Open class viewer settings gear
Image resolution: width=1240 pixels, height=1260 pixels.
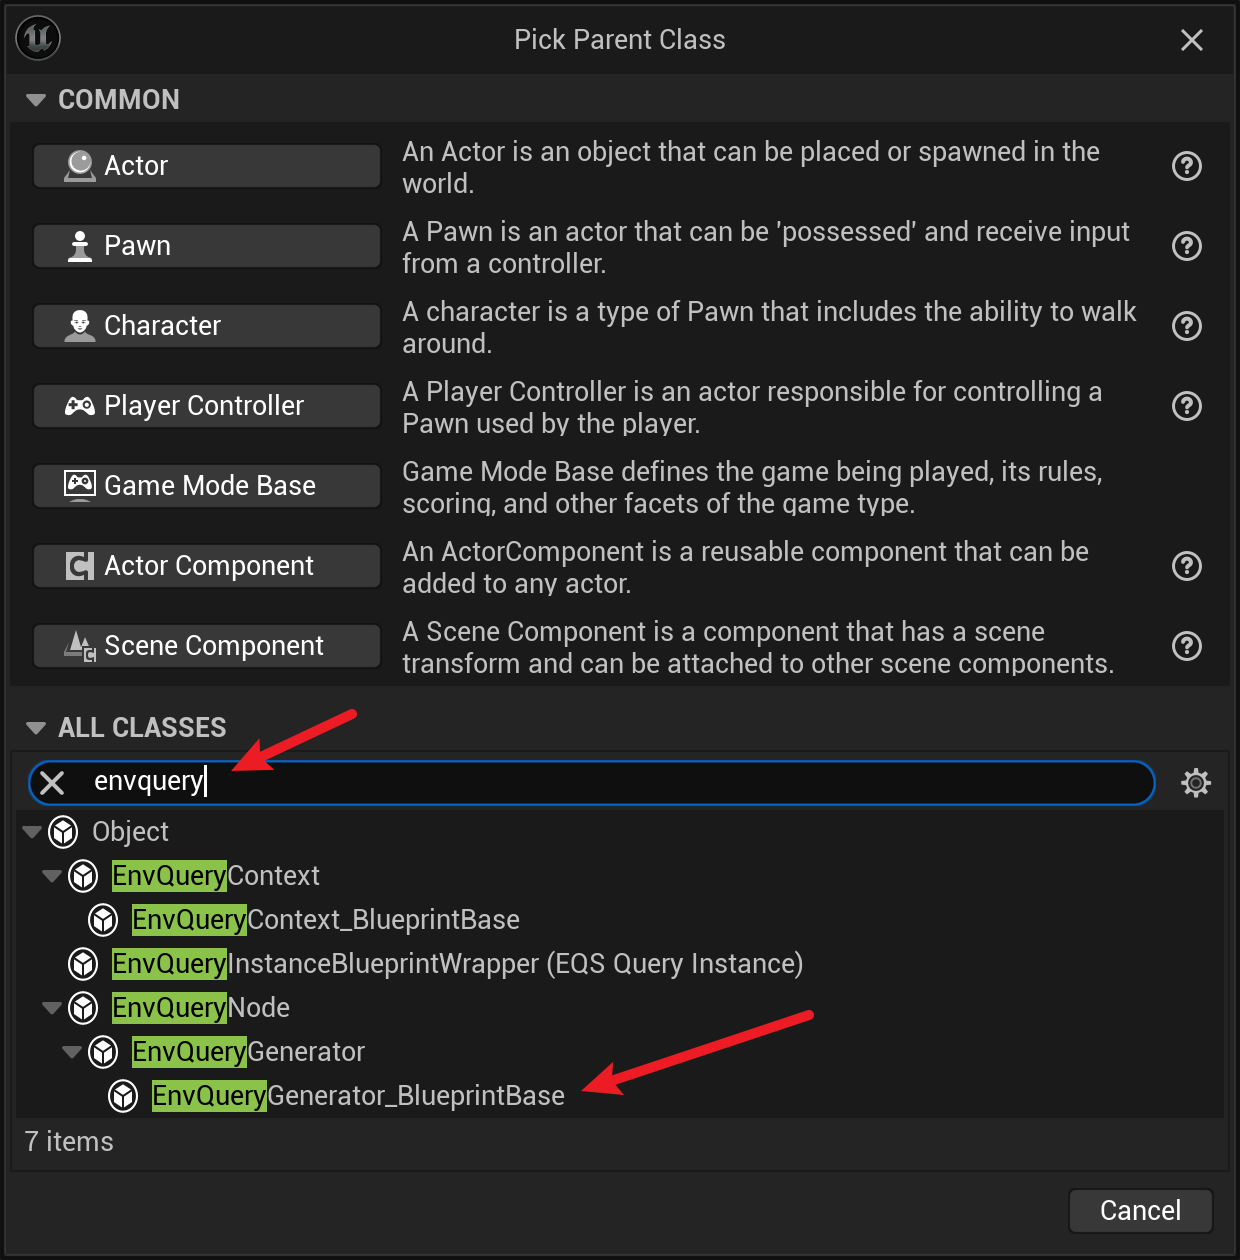click(1195, 782)
